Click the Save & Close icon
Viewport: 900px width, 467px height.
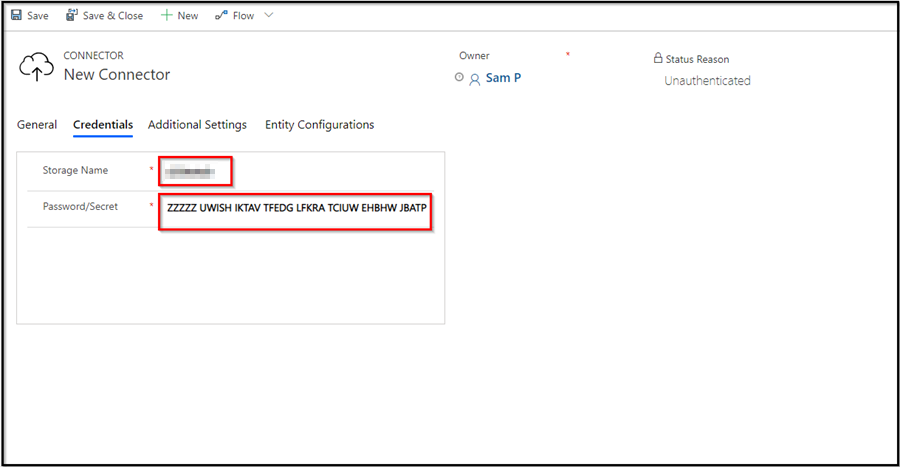(x=72, y=16)
